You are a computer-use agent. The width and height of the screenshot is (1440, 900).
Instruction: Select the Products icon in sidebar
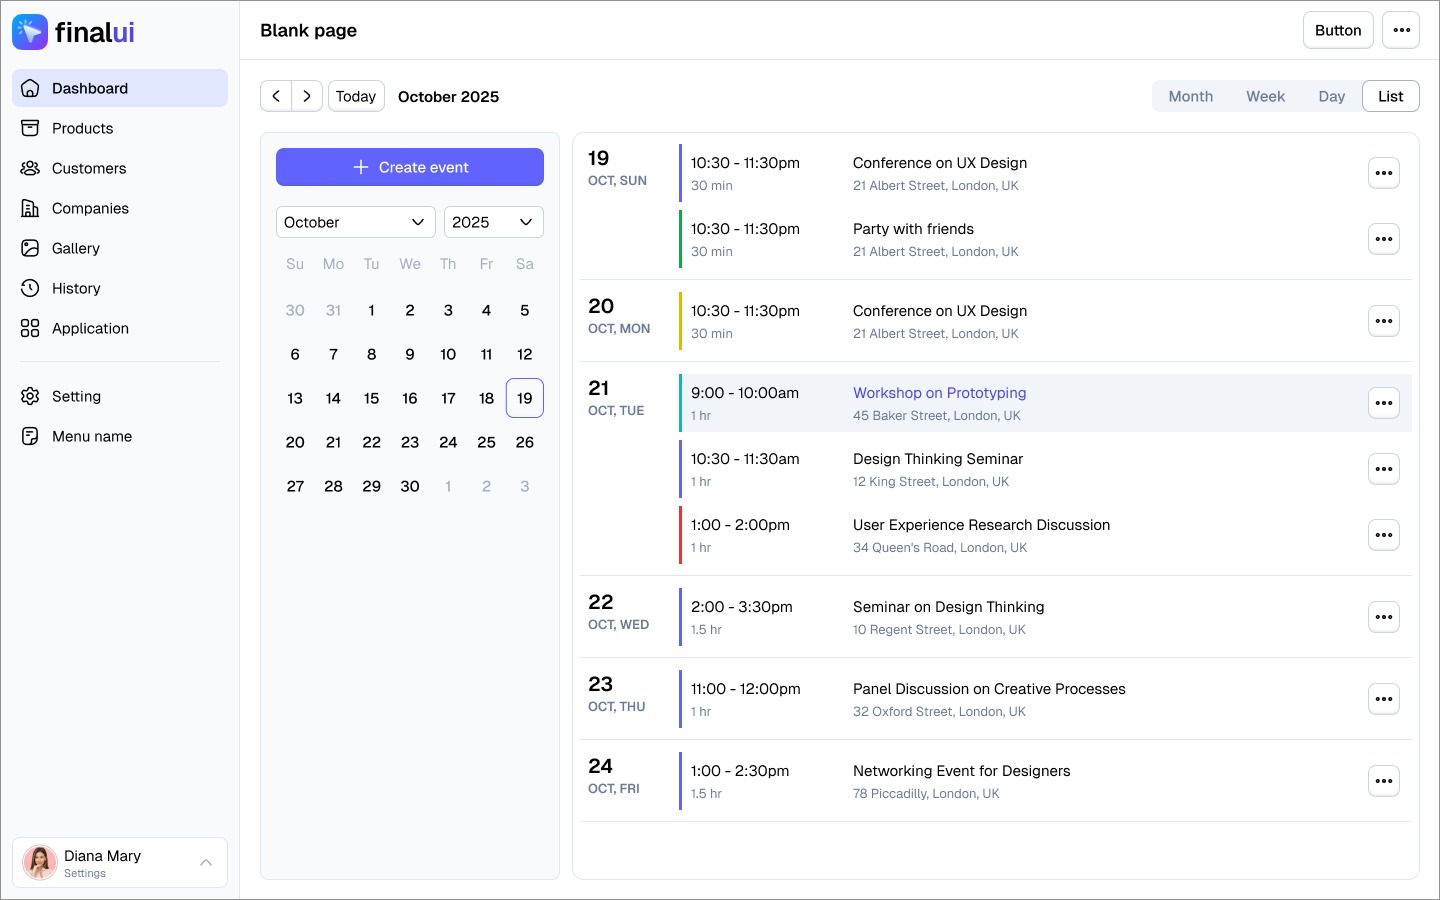pyautogui.click(x=30, y=128)
